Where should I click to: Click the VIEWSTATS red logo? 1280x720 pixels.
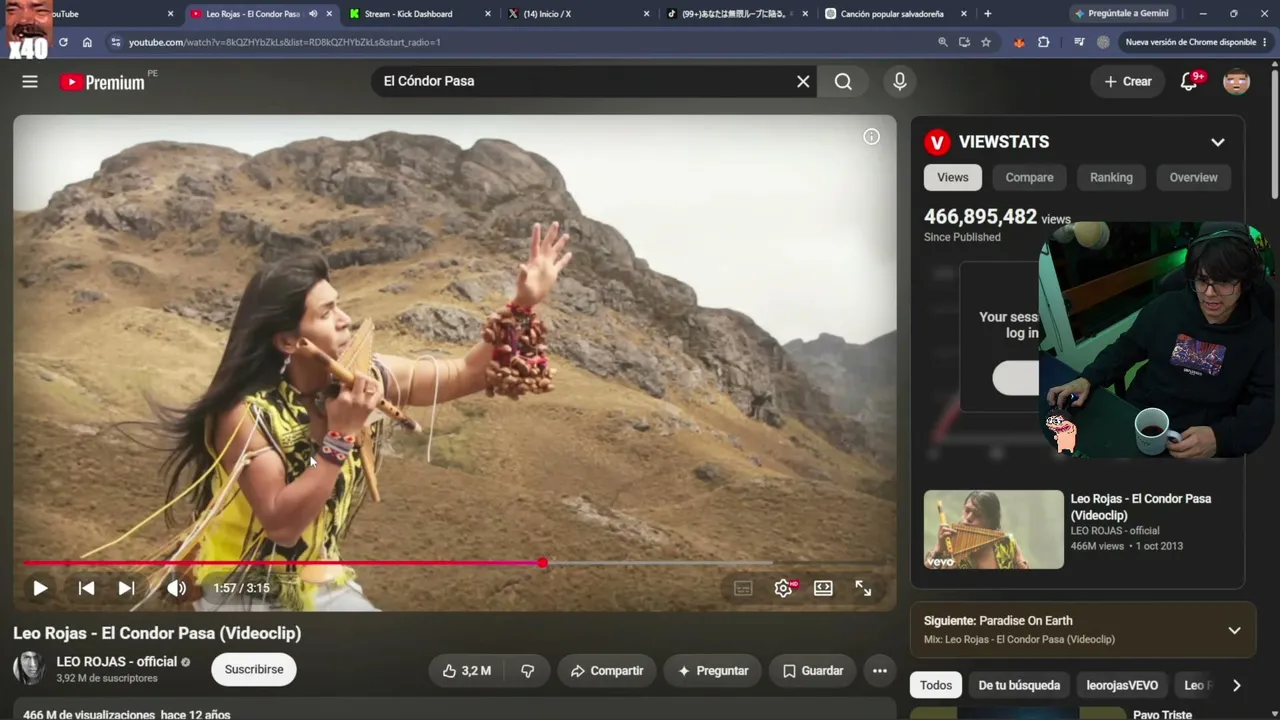click(x=937, y=142)
